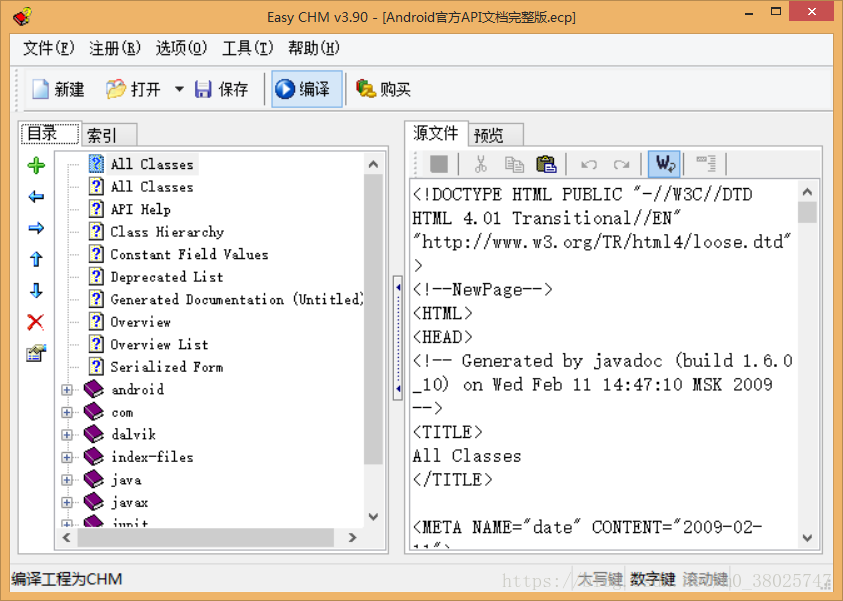Click source editor scroll up arrow
Viewport: 843px width, 601px height.
pos(807,192)
